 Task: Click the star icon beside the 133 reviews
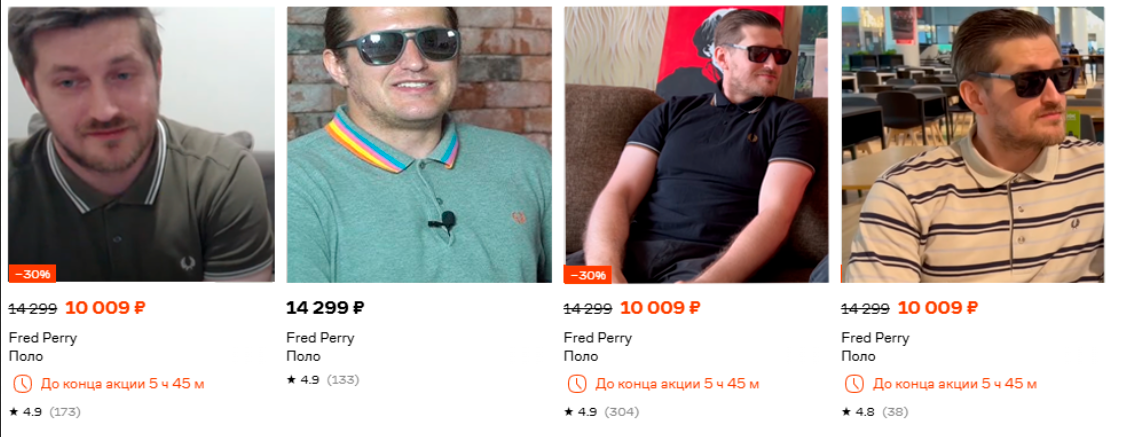click(291, 379)
